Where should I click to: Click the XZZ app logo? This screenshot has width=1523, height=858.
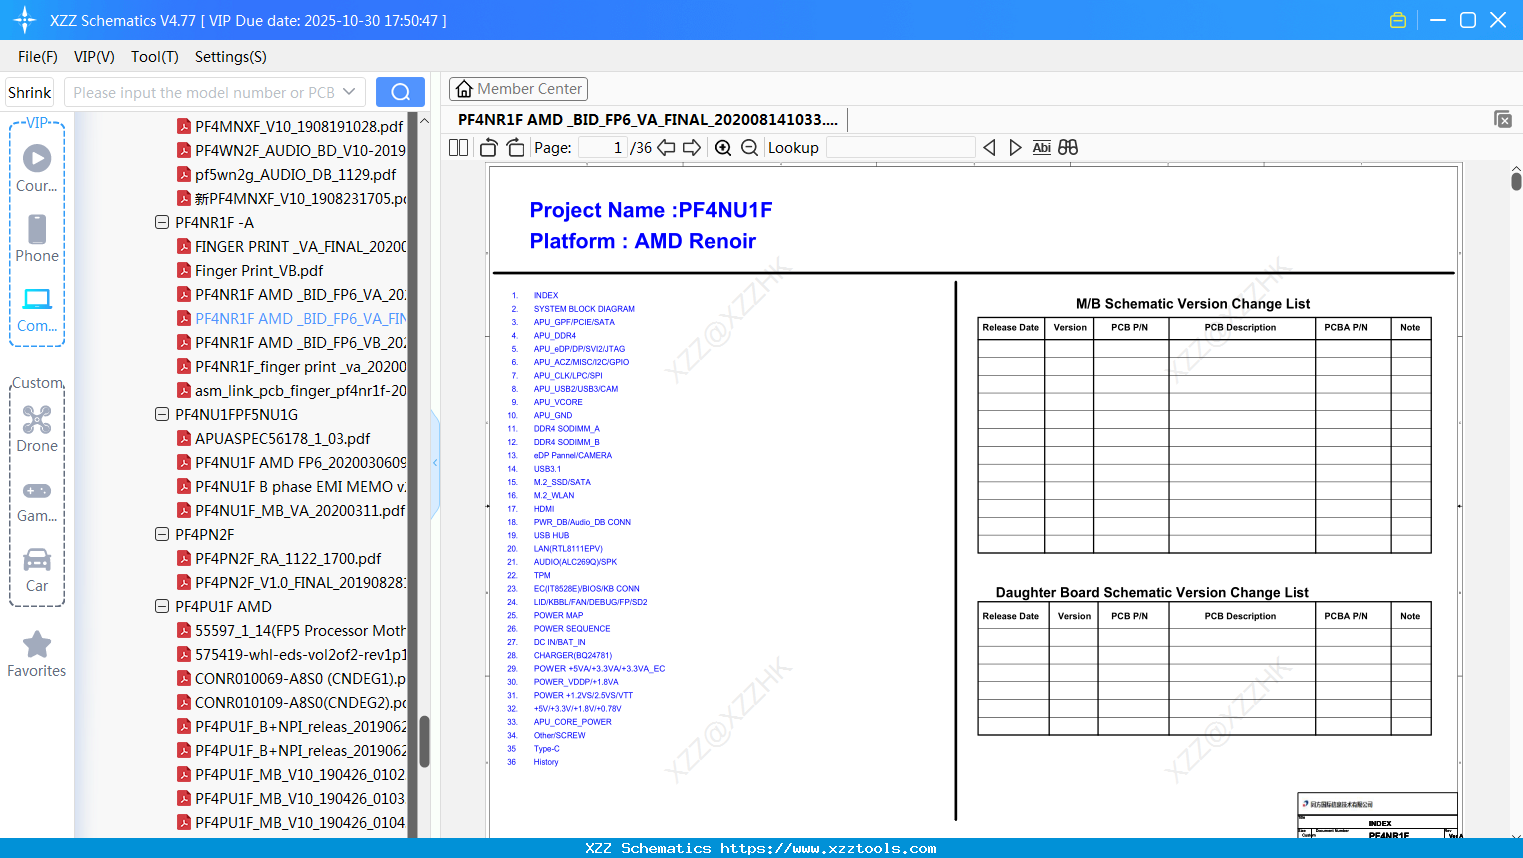pyautogui.click(x=25, y=20)
